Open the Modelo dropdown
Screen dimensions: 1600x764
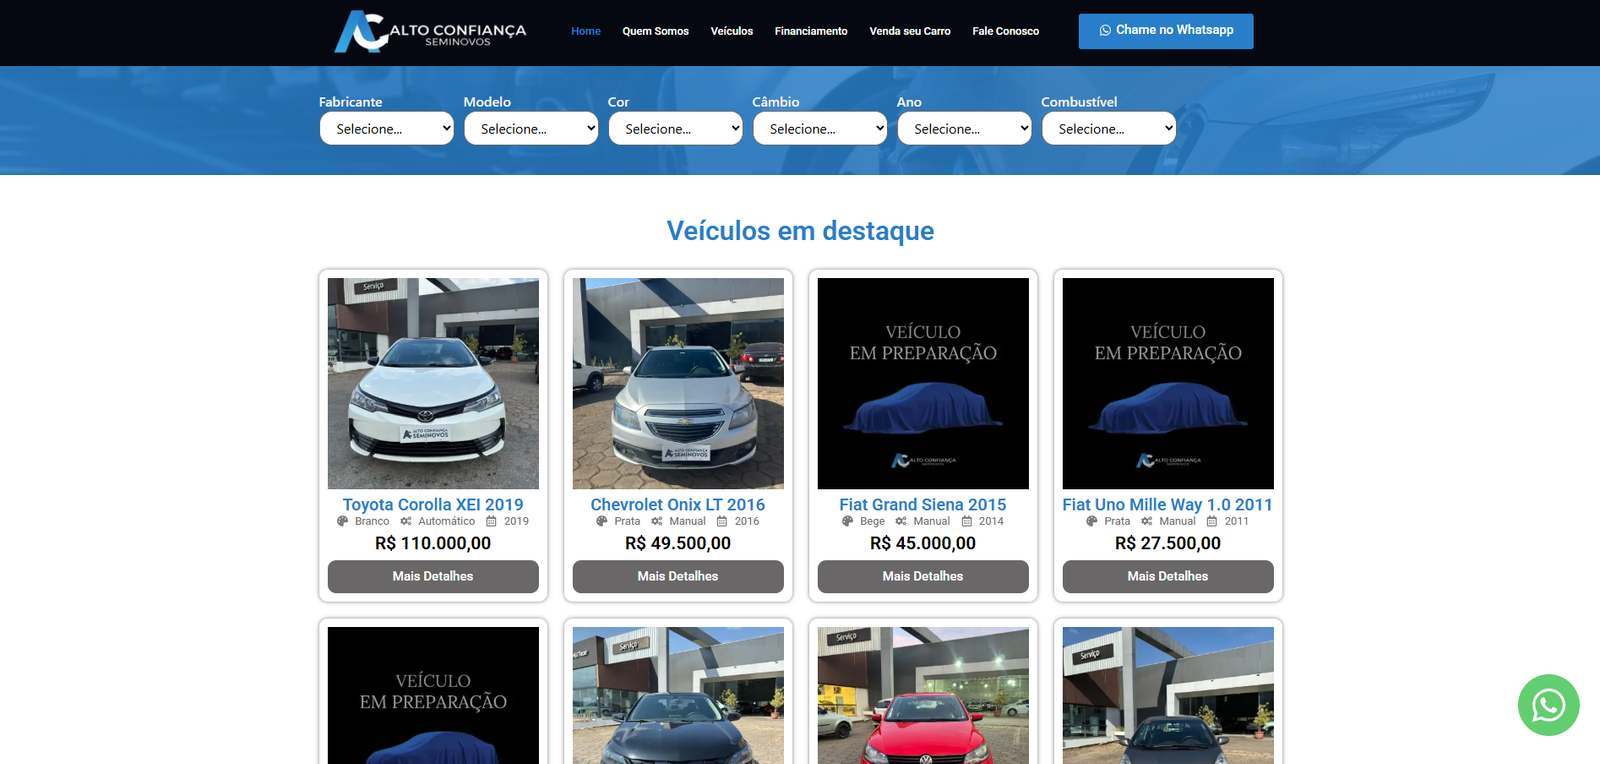point(531,128)
